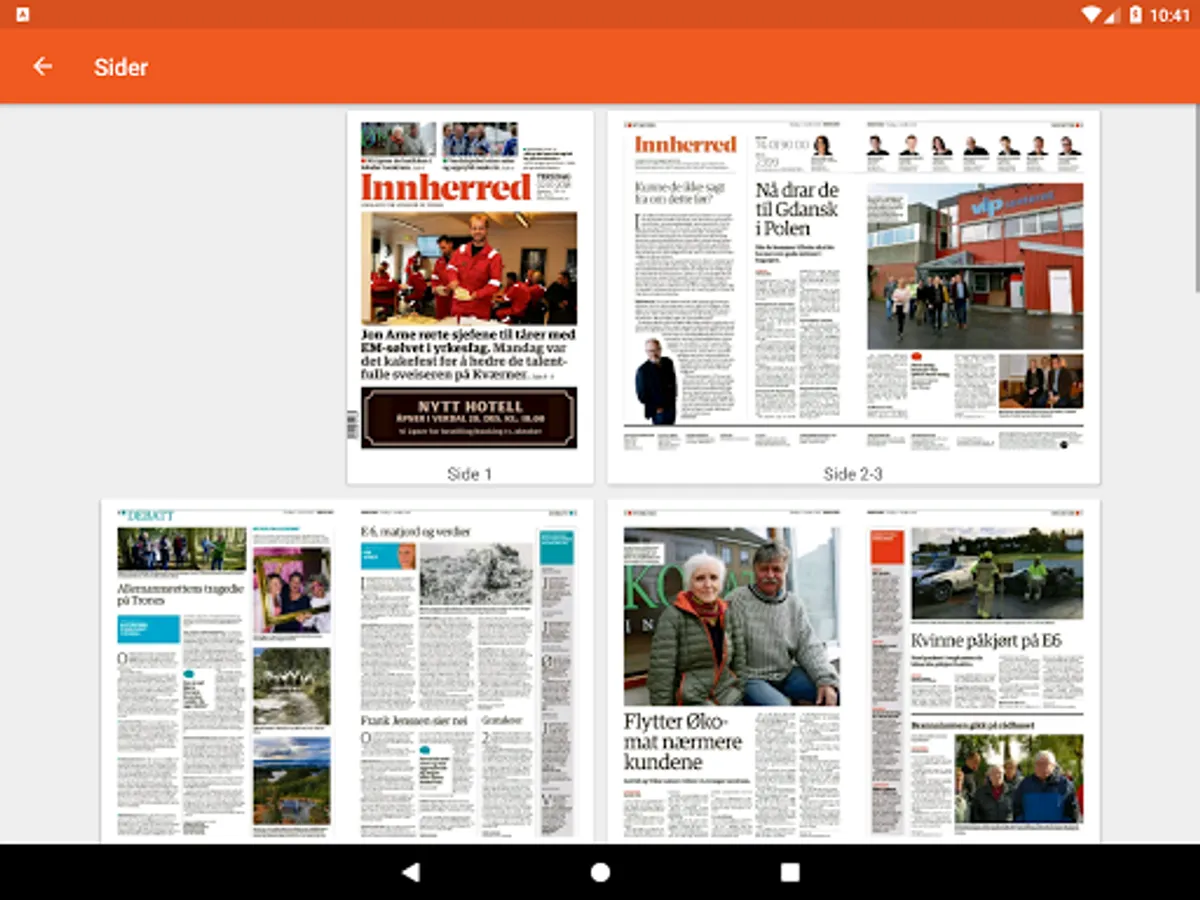Open the Debatt spread thumbnail

click(347, 671)
